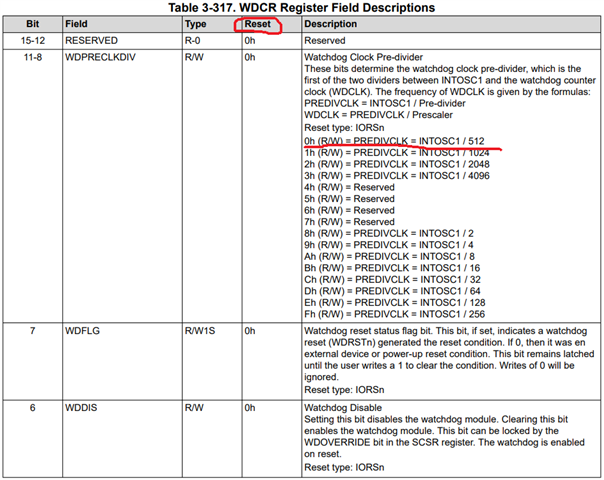Click the underlined INTOSC1 / 512 line
The height and width of the screenshot is (480, 604).
(394, 141)
